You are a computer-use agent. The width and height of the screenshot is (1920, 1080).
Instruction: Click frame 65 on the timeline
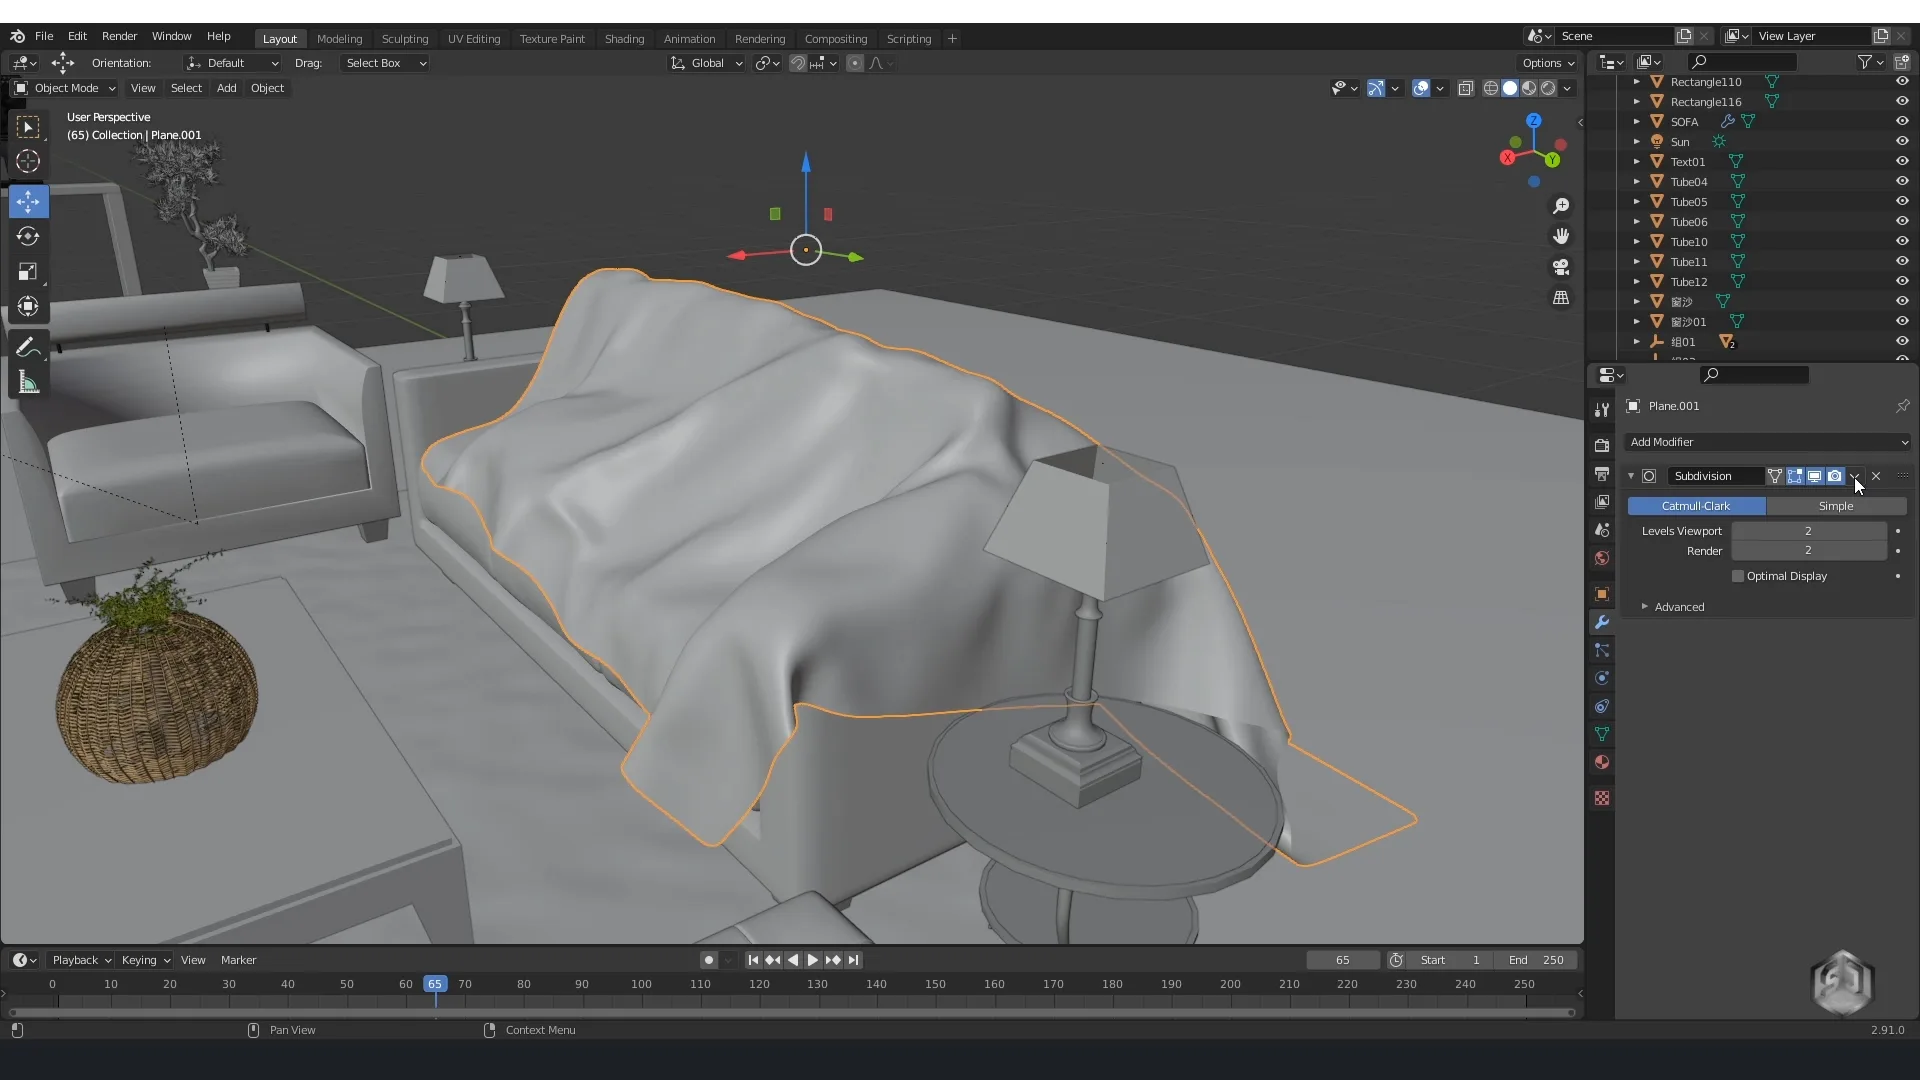434,984
